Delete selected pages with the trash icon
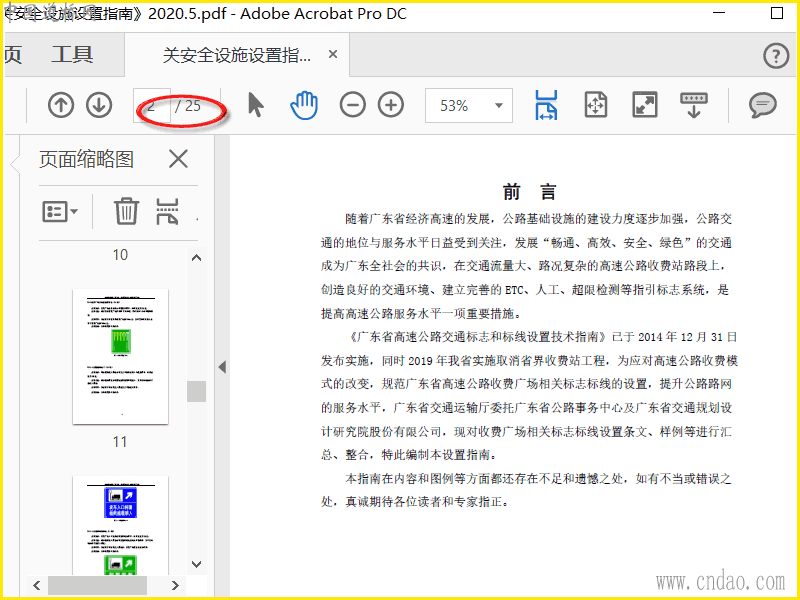The image size is (800, 600). point(126,211)
